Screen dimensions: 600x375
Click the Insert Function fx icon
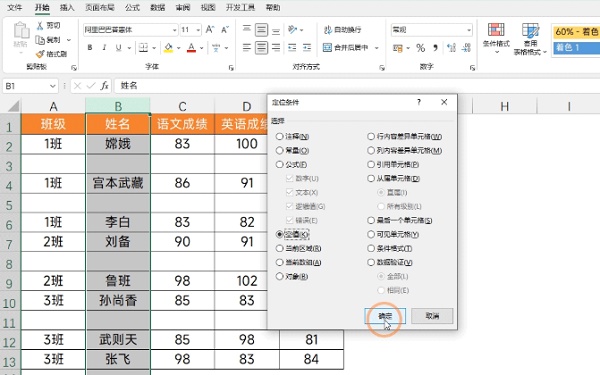[104, 86]
